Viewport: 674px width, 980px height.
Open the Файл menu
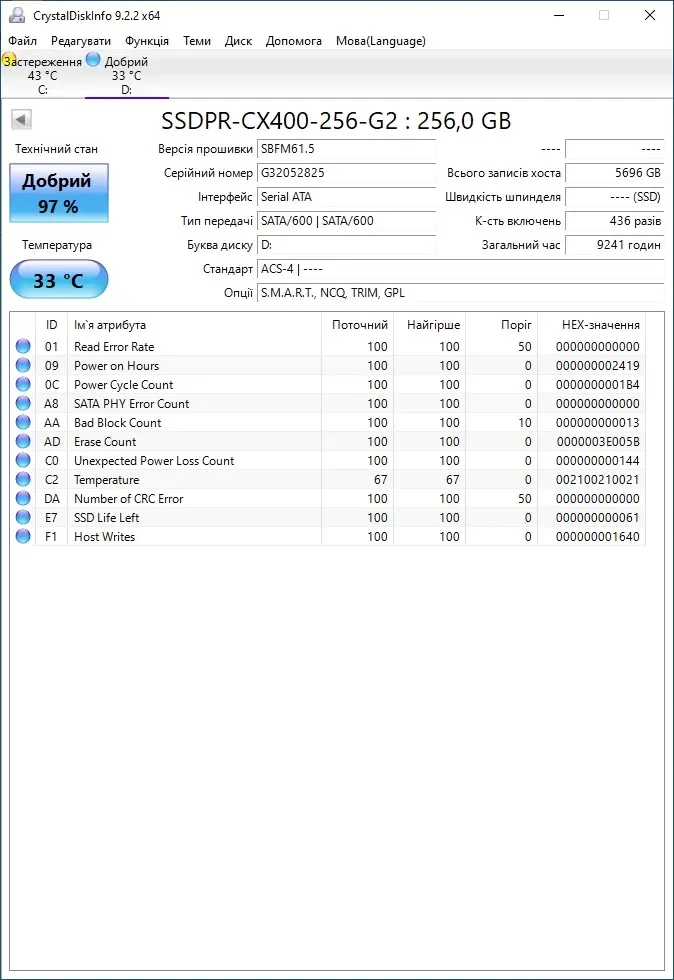click(23, 41)
